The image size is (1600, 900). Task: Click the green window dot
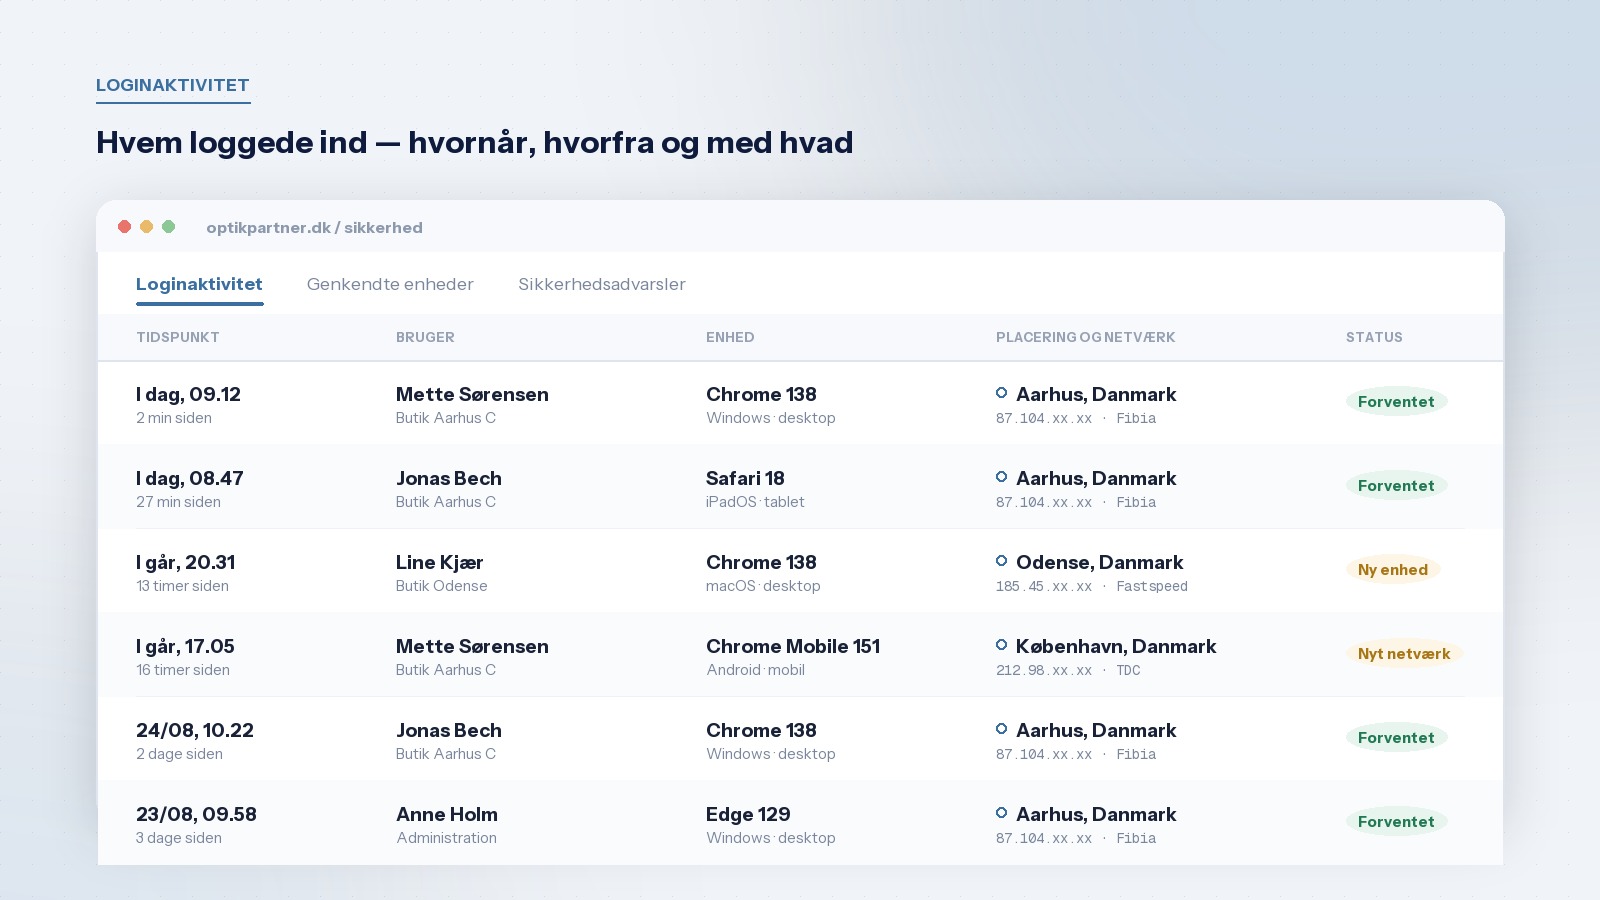169,227
